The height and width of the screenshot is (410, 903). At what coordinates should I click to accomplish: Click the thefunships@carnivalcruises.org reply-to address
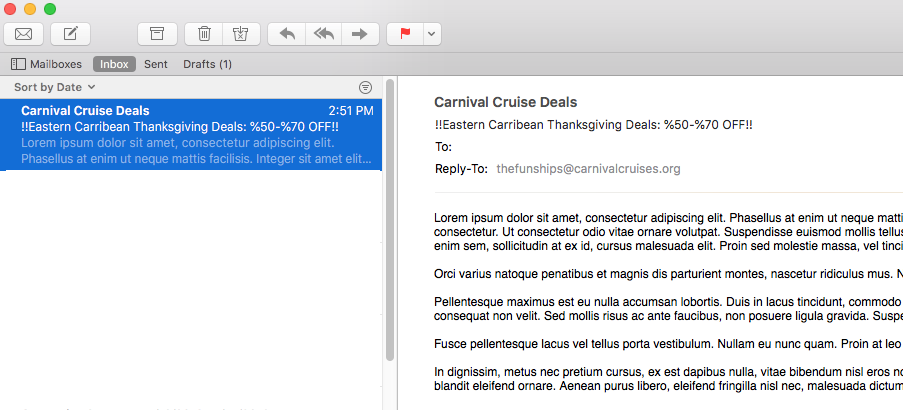588,169
